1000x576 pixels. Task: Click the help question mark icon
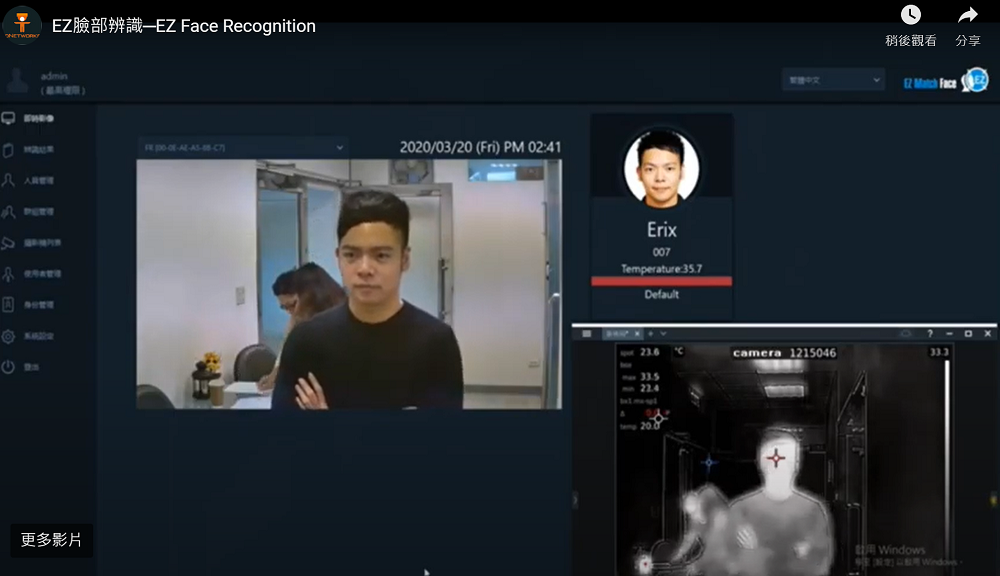[x=930, y=334]
